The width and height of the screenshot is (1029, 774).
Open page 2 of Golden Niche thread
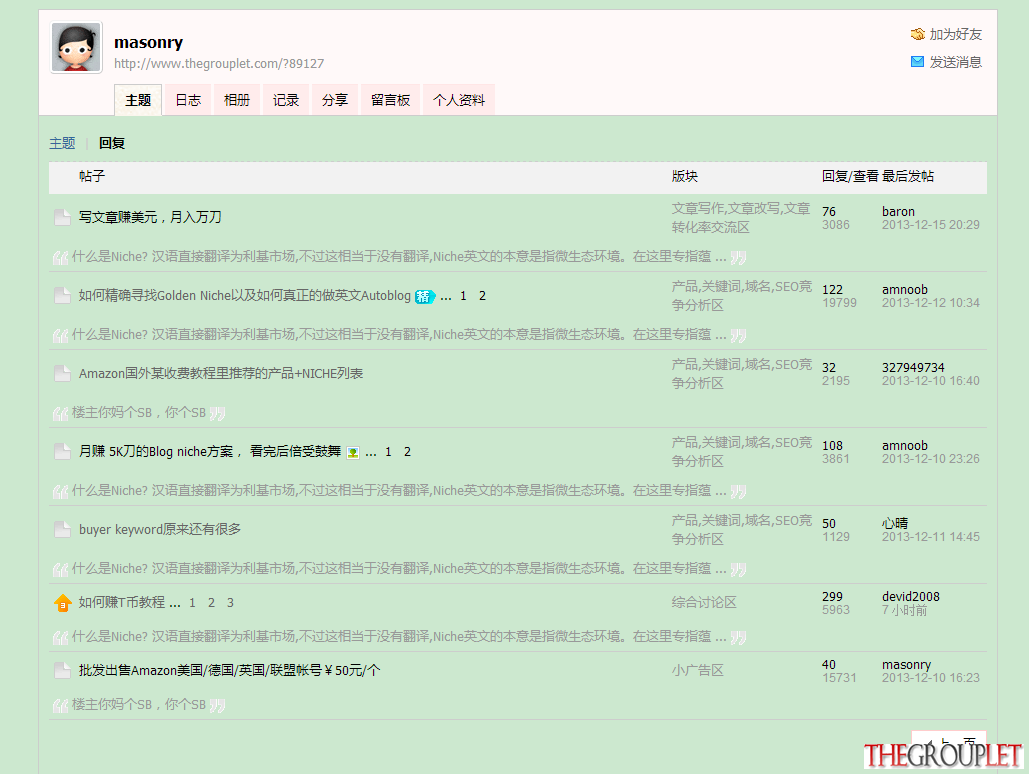click(482, 296)
